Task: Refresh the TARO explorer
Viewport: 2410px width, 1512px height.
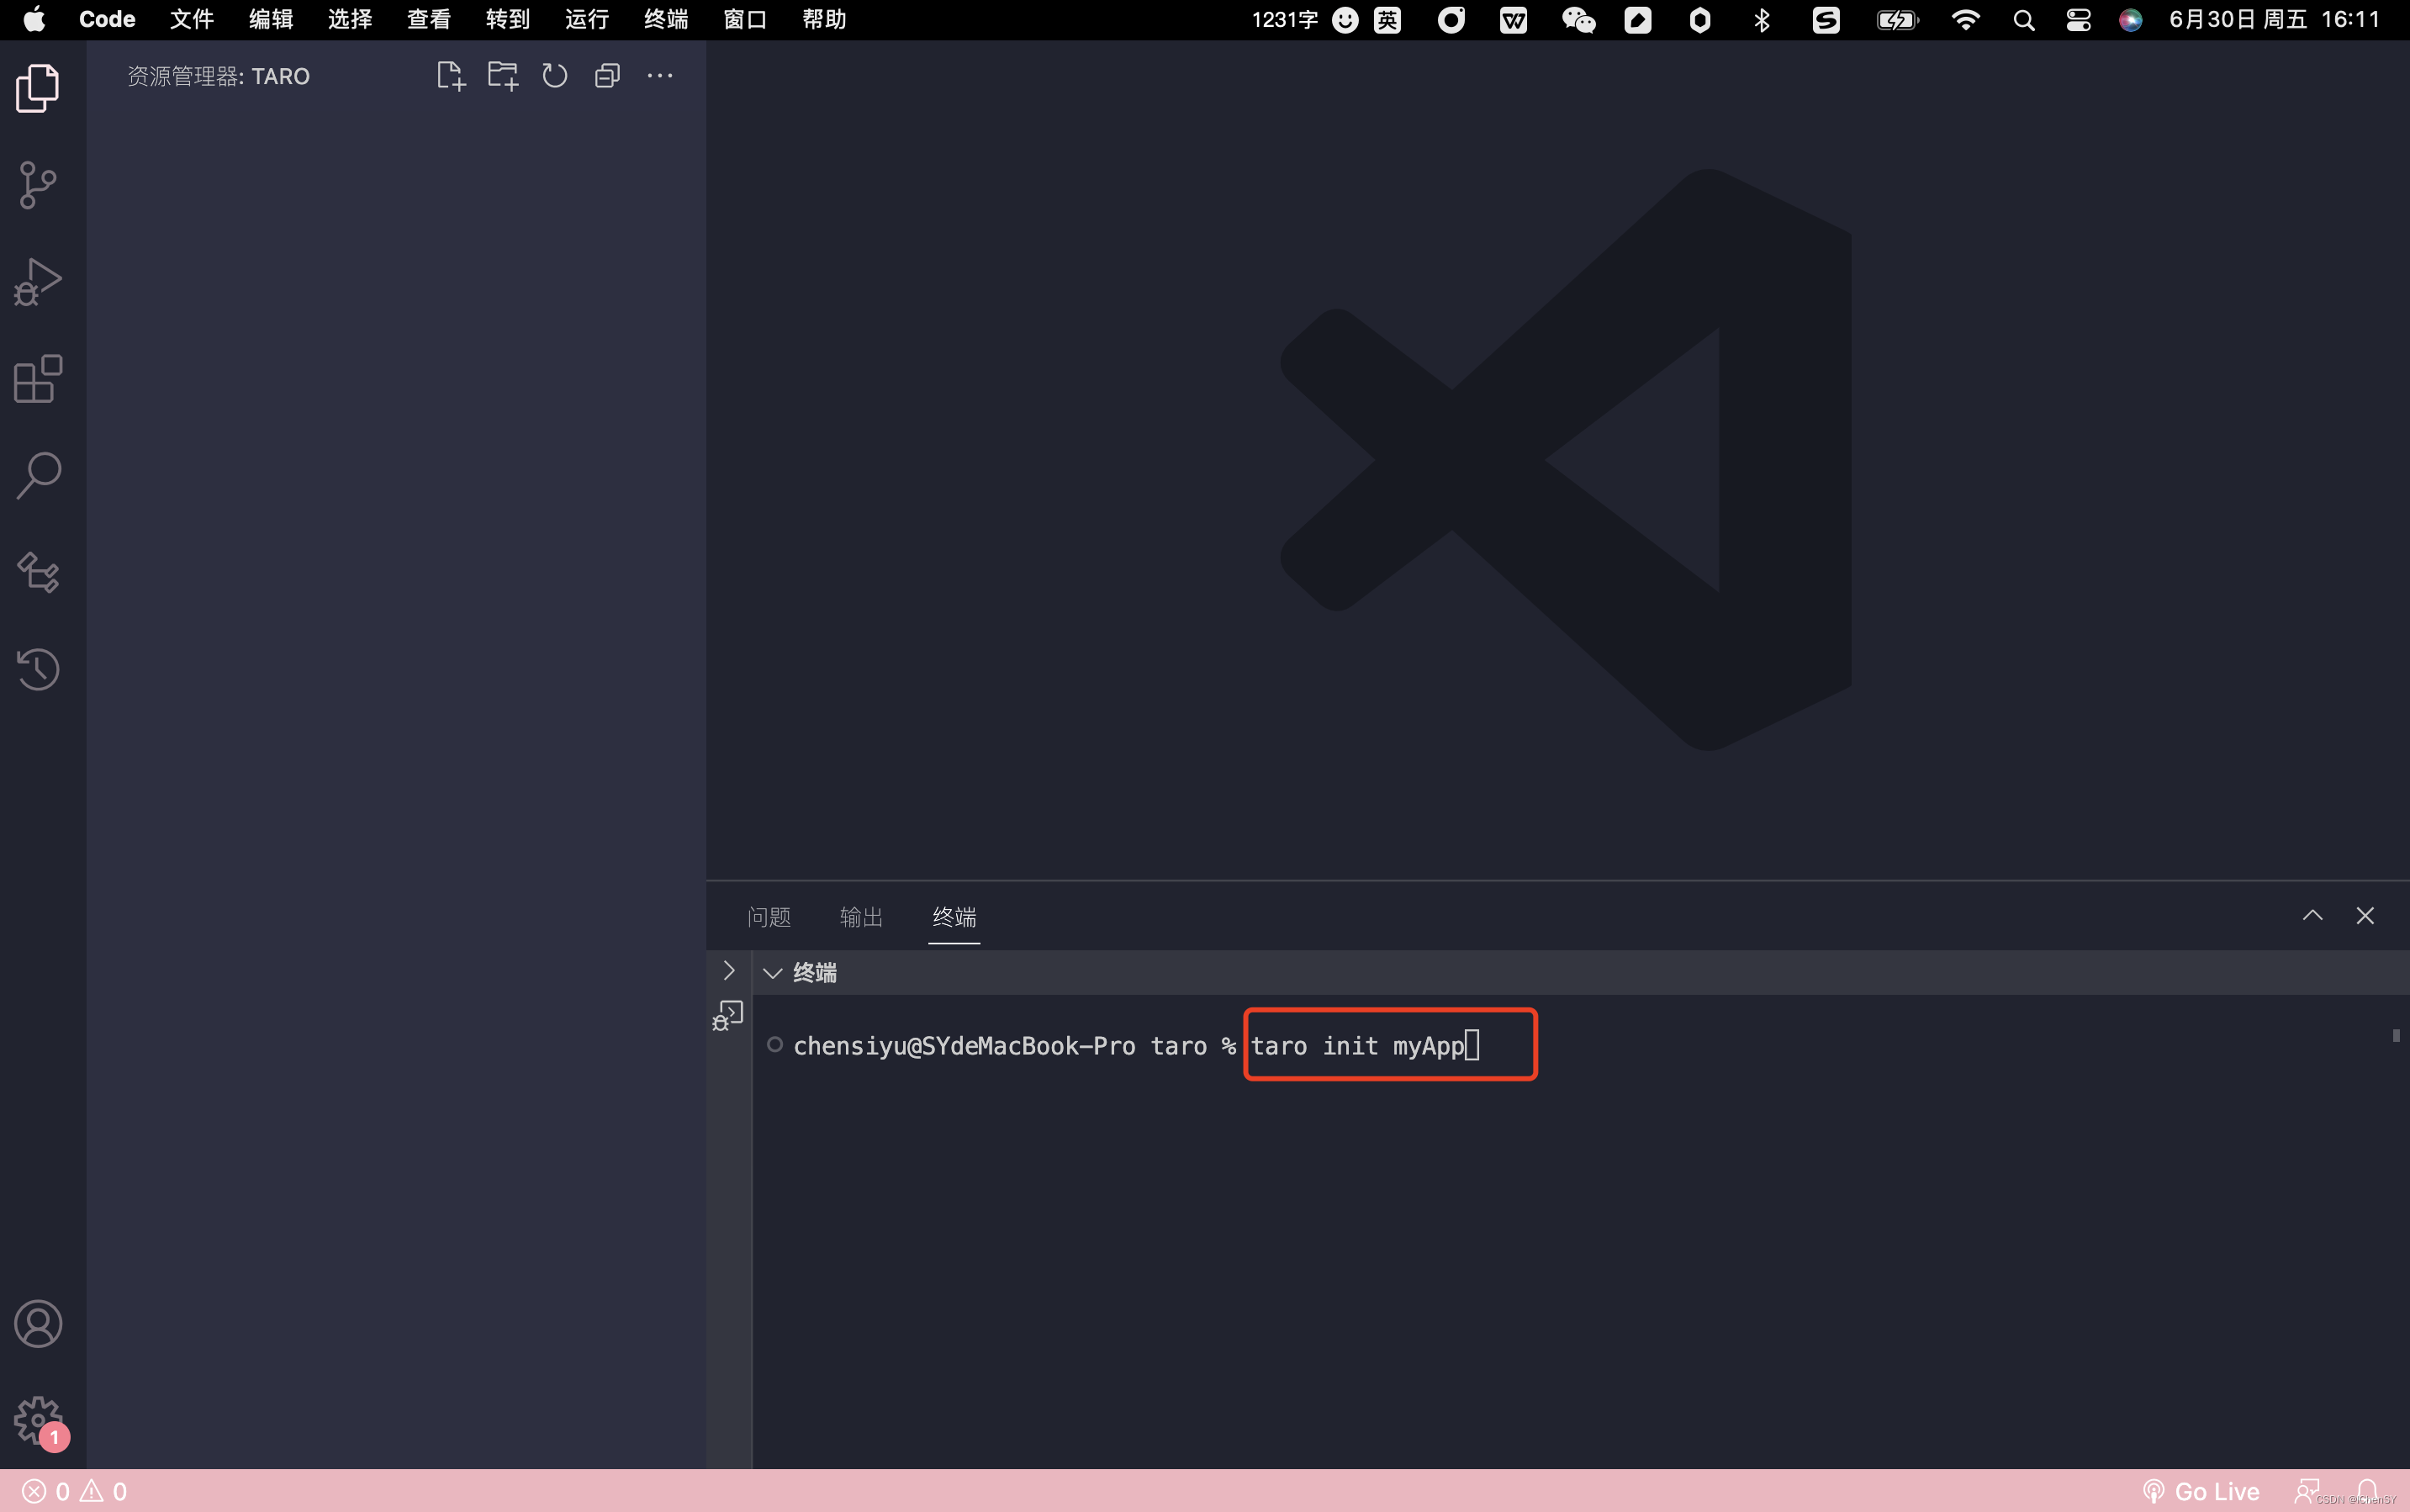Action: click(x=555, y=76)
